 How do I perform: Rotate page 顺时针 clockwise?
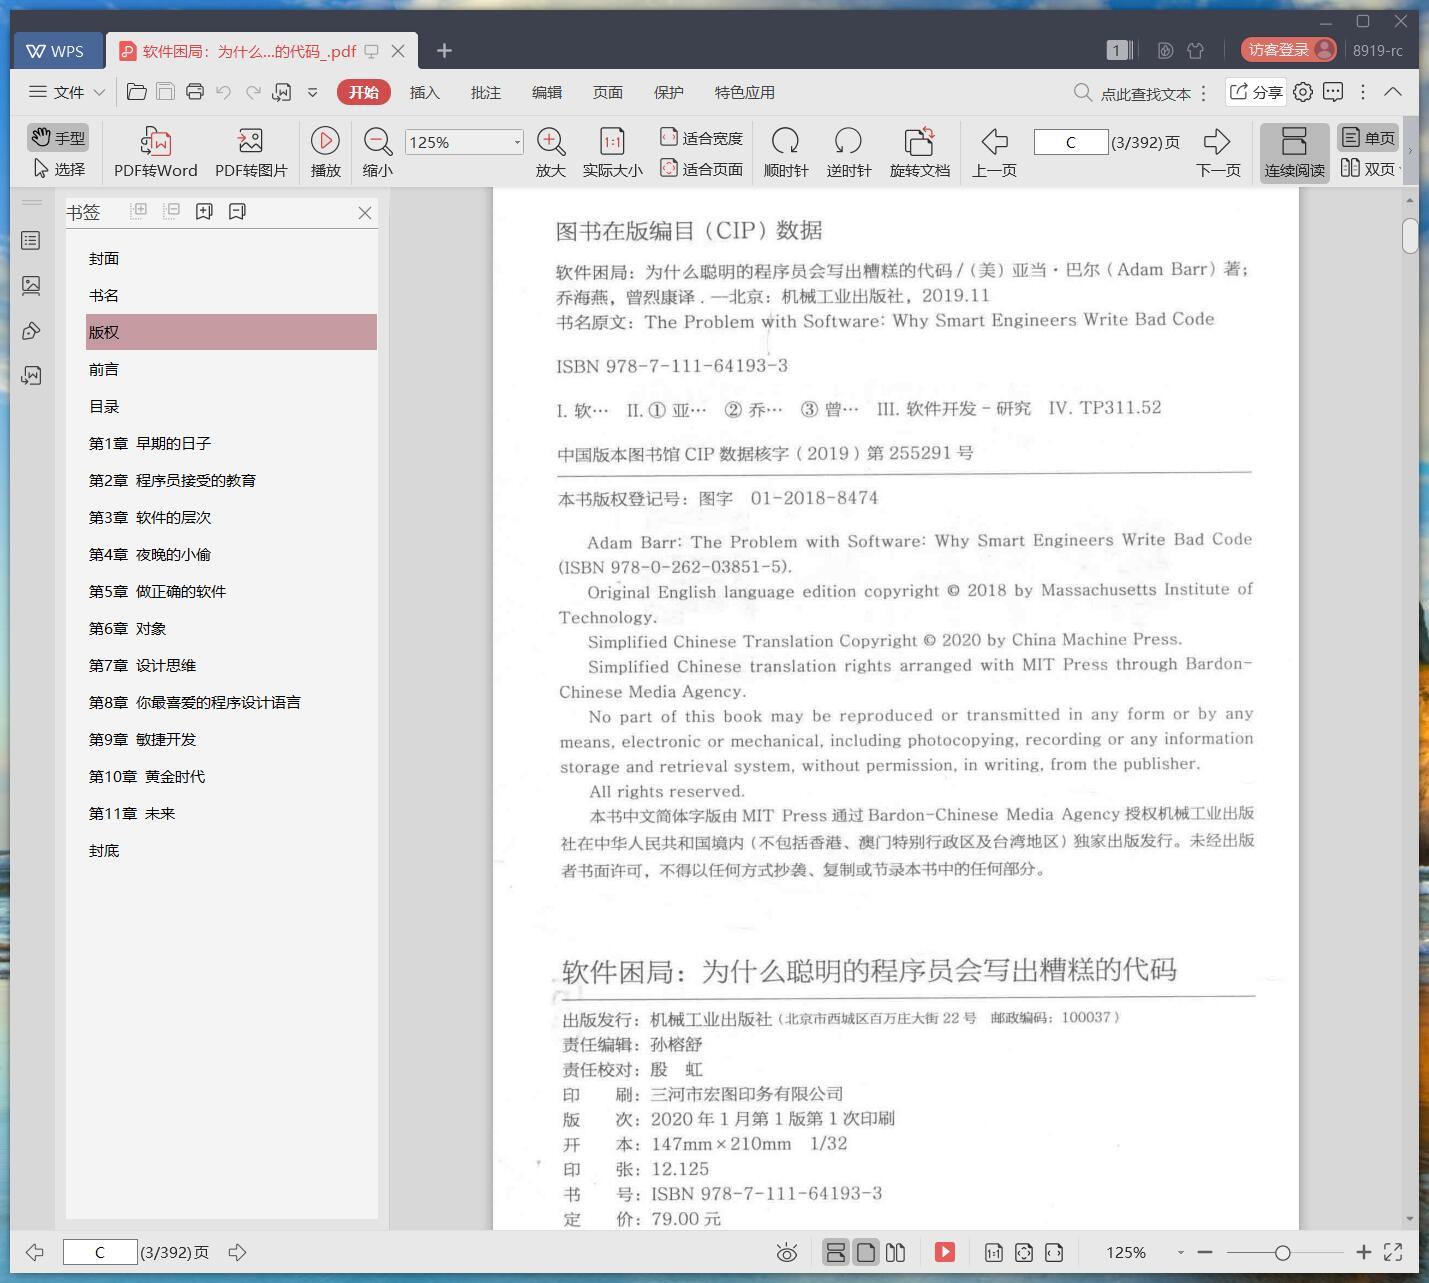coord(786,152)
